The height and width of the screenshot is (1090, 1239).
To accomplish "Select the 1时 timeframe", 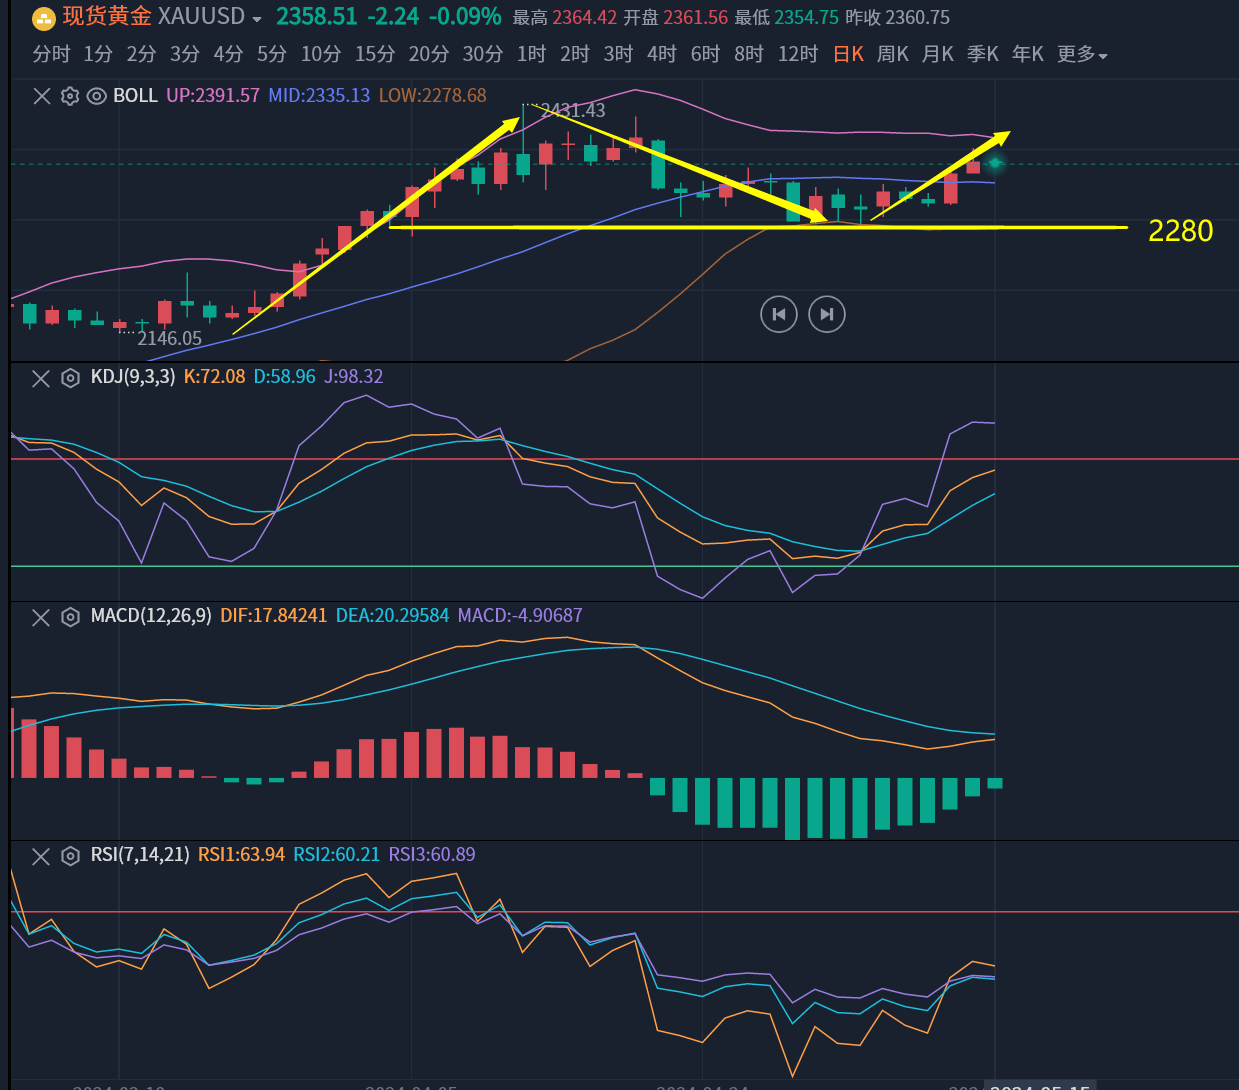I will 532,54.
